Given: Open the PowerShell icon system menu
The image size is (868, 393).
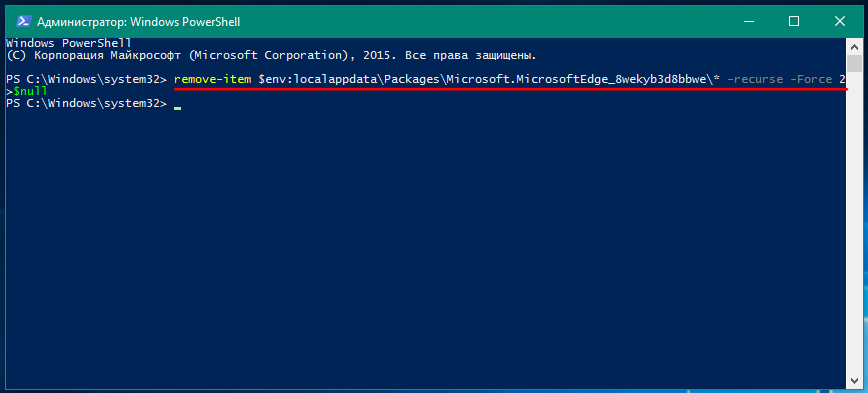Looking at the screenshot, I should [23, 22].
